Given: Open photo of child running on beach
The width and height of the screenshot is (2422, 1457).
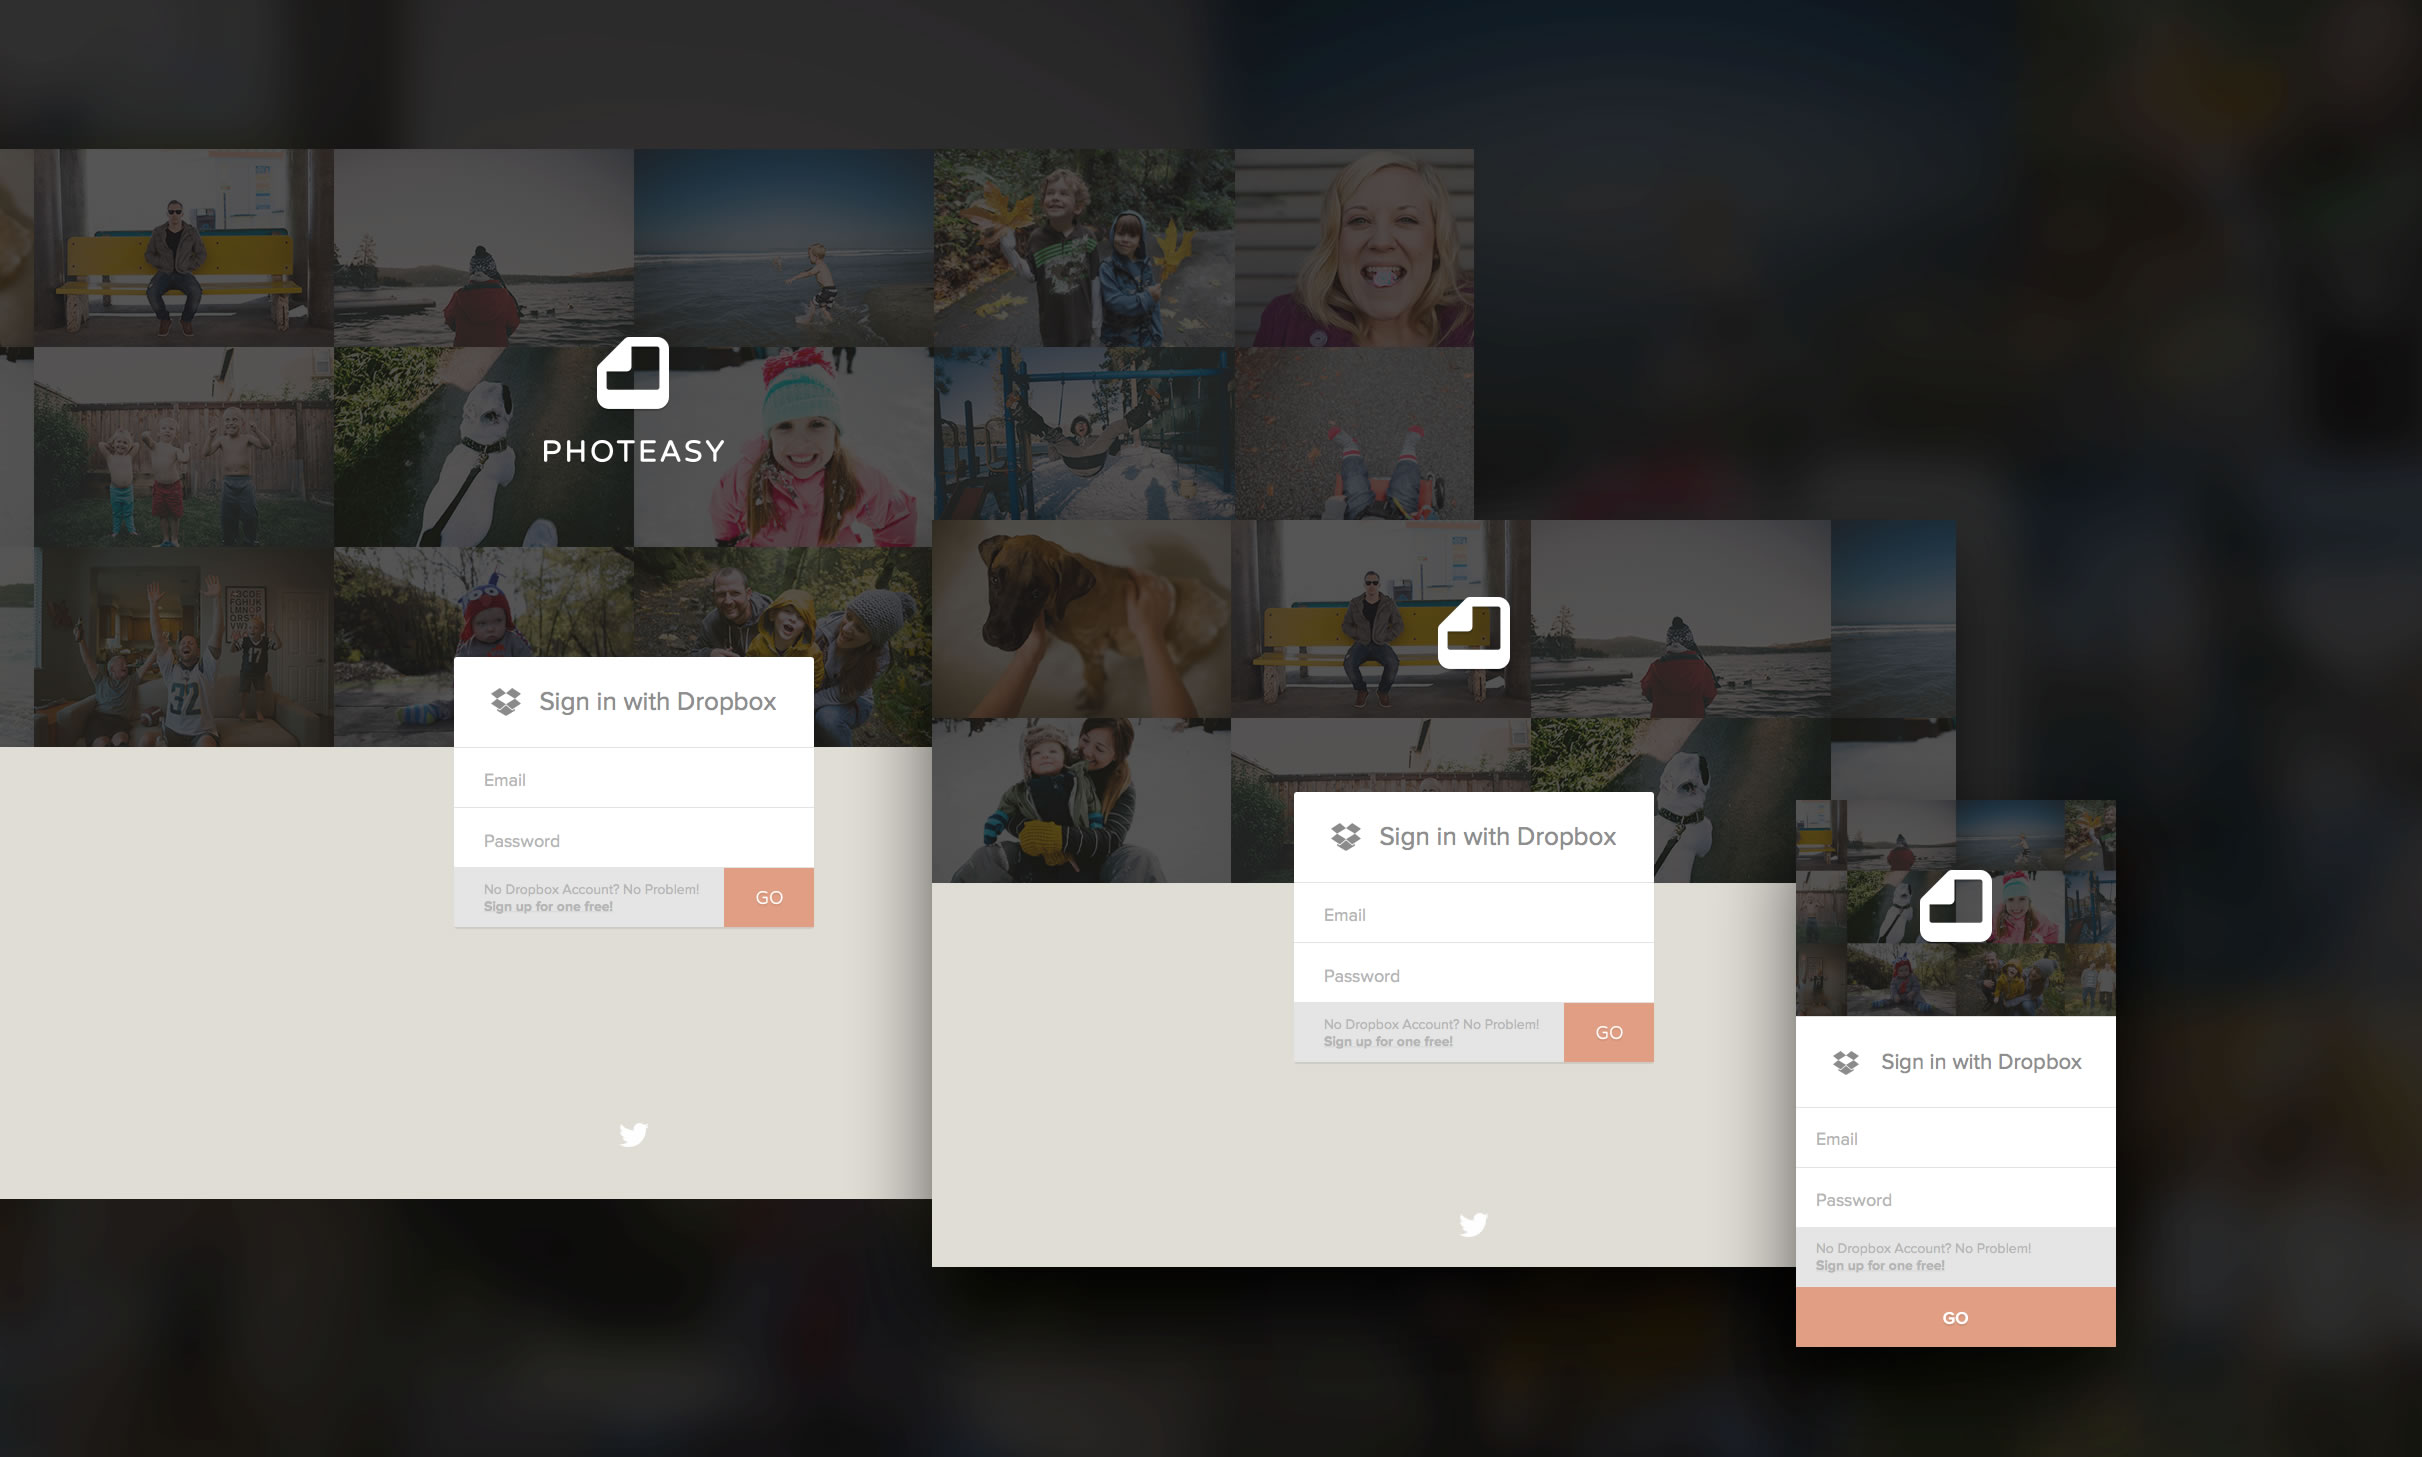Looking at the screenshot, I should (x=784, y=248).
